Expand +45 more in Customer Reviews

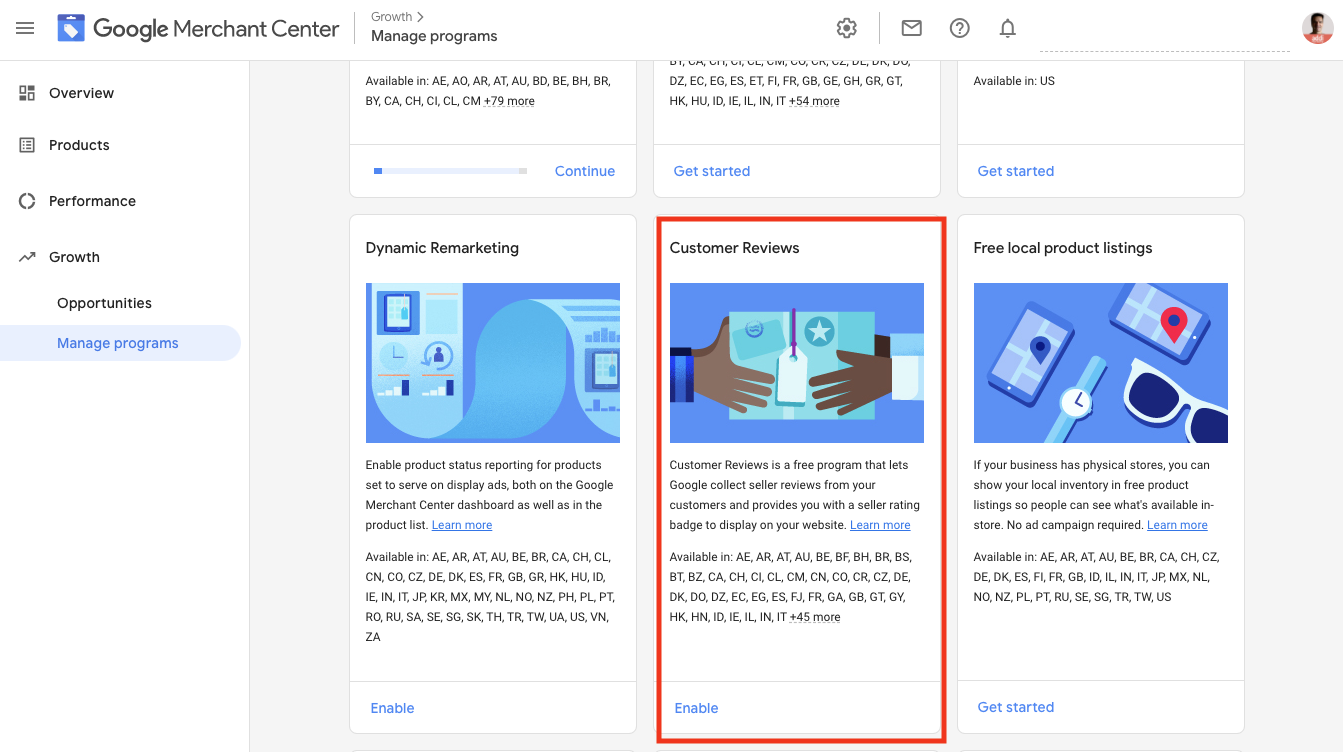coord(814,617)
